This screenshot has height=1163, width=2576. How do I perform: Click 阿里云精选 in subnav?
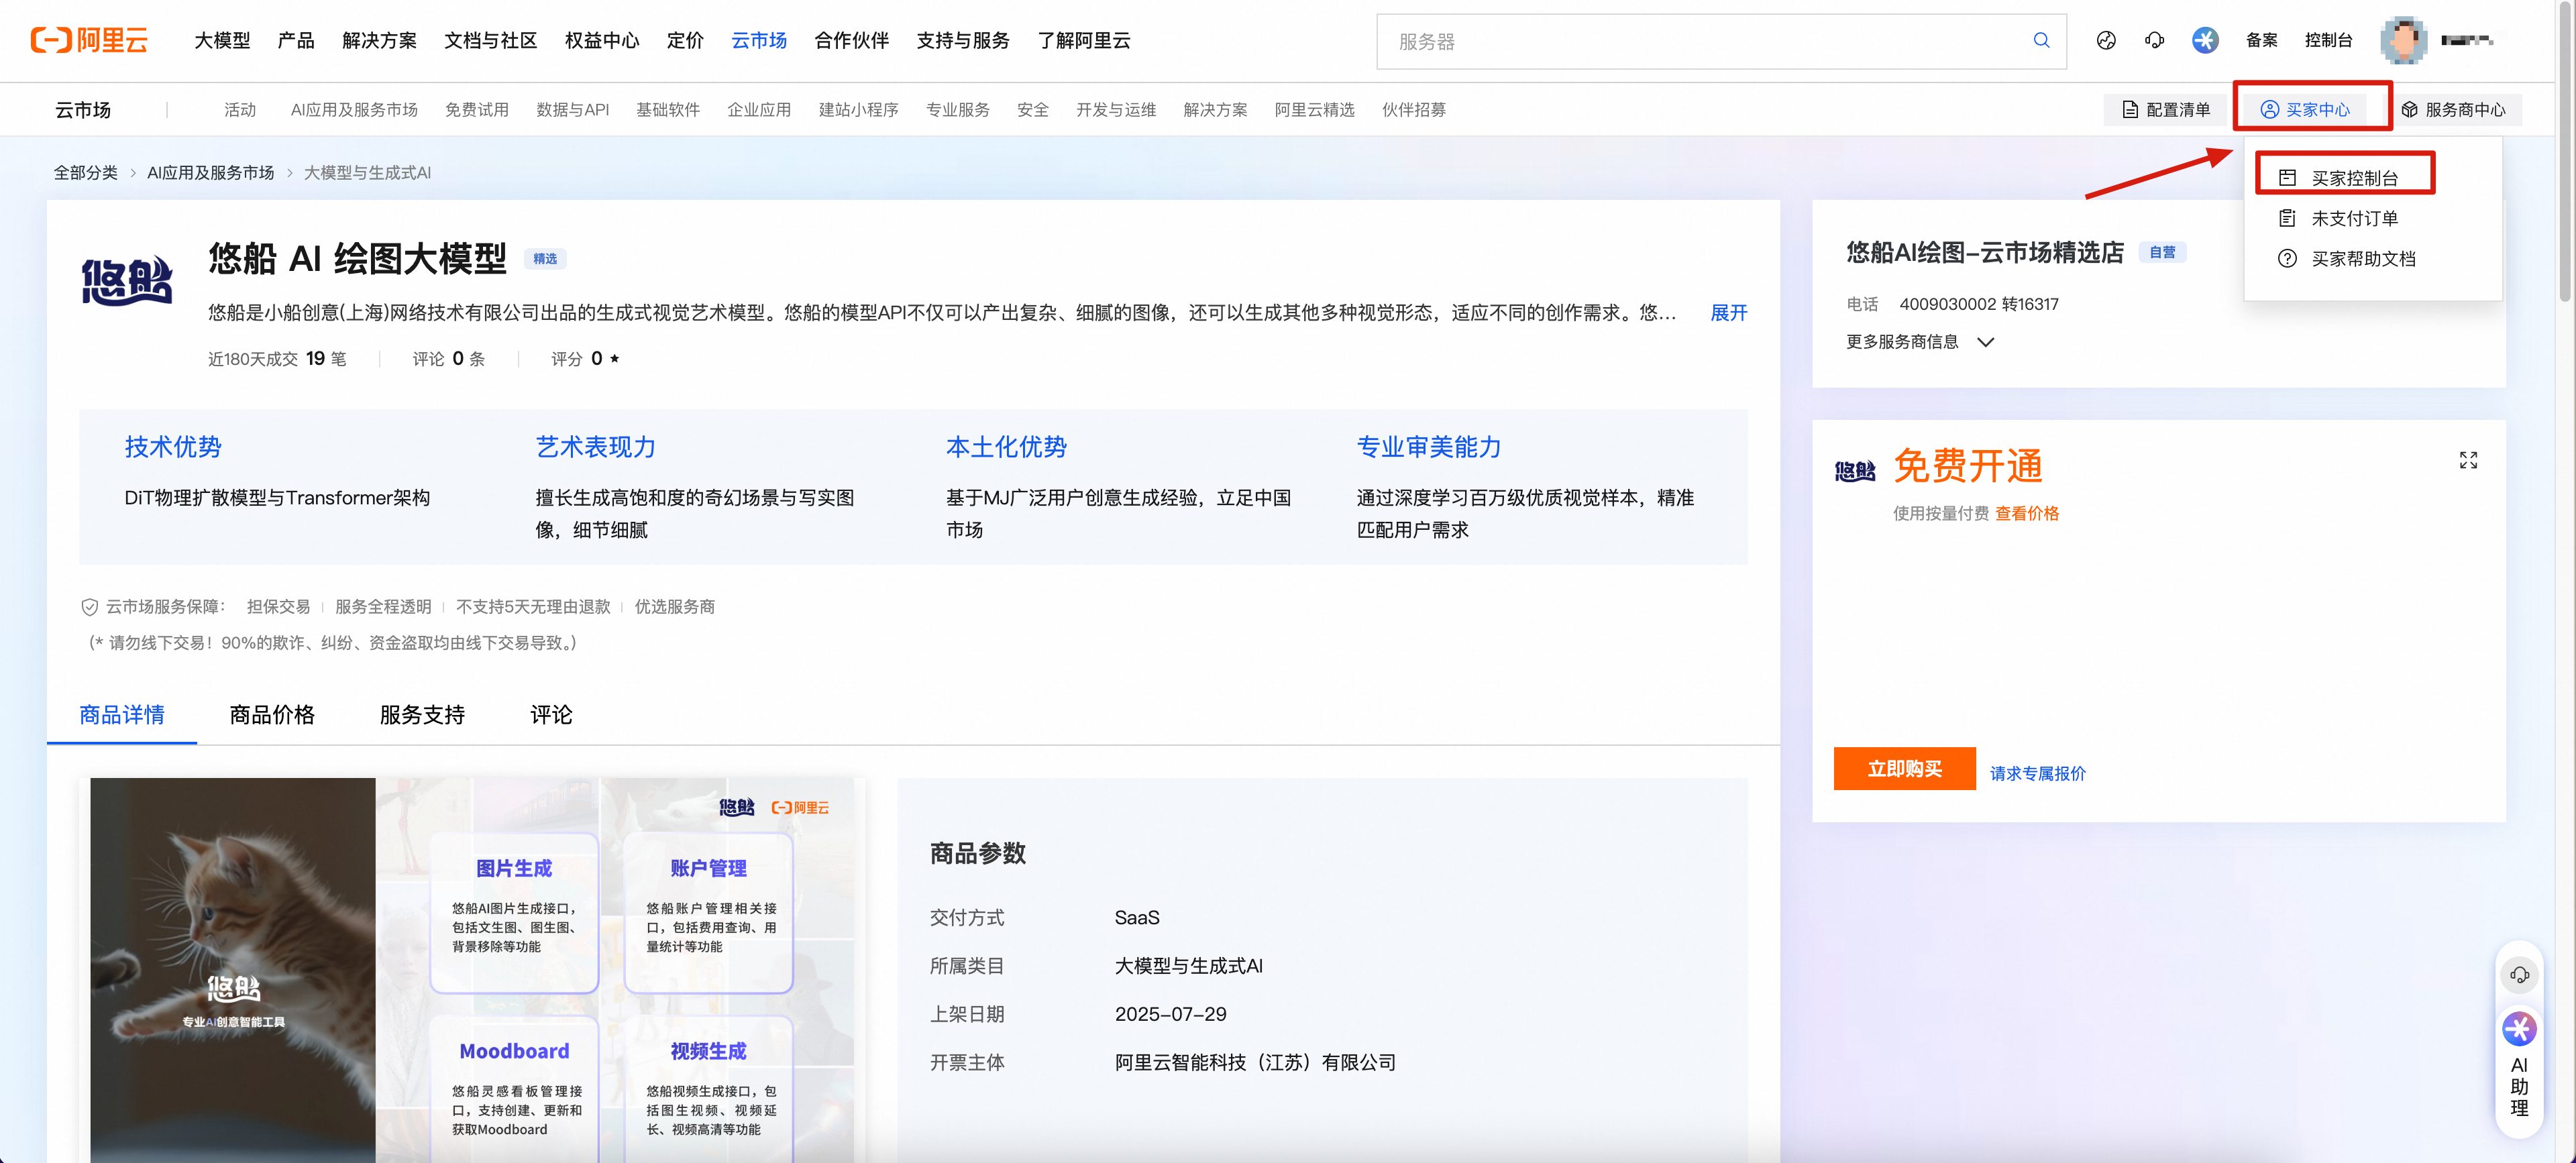pos(1314,110)
